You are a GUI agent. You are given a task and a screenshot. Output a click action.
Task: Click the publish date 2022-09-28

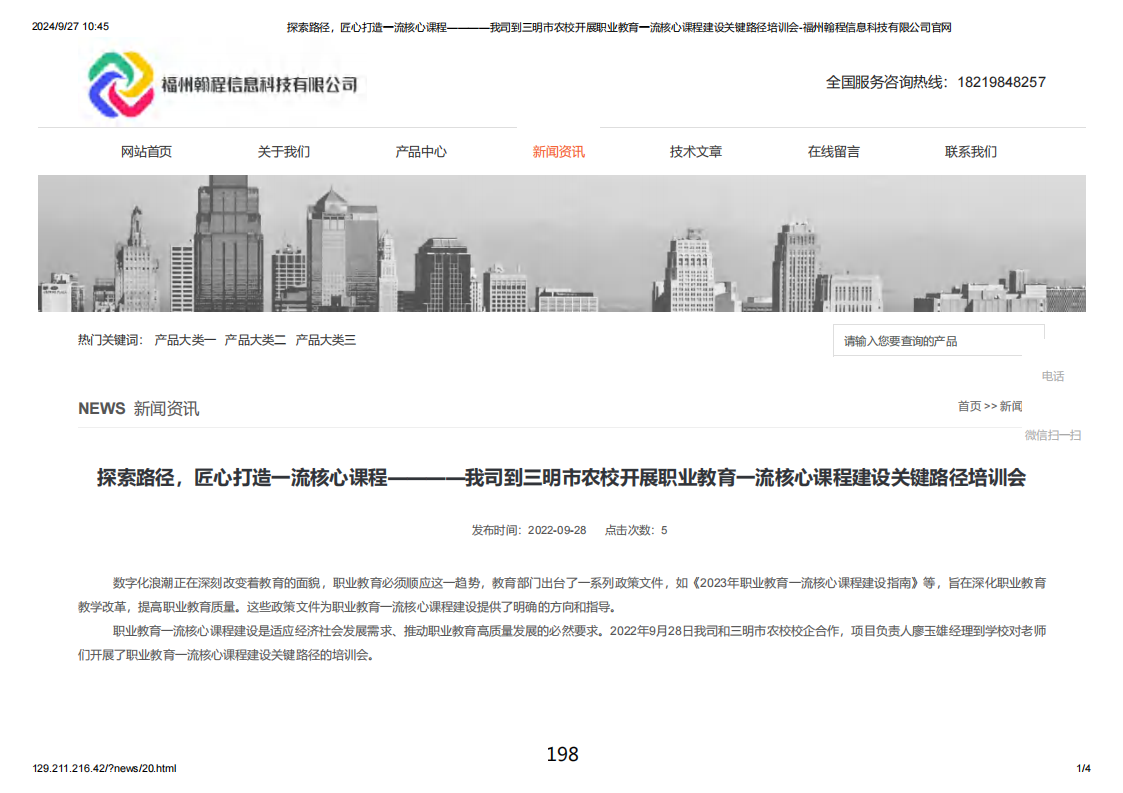point(556,530)
